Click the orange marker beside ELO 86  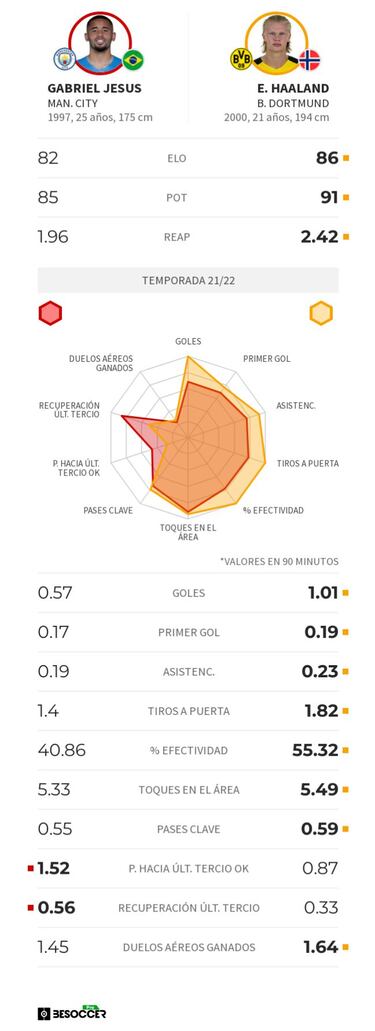(346, 158)
